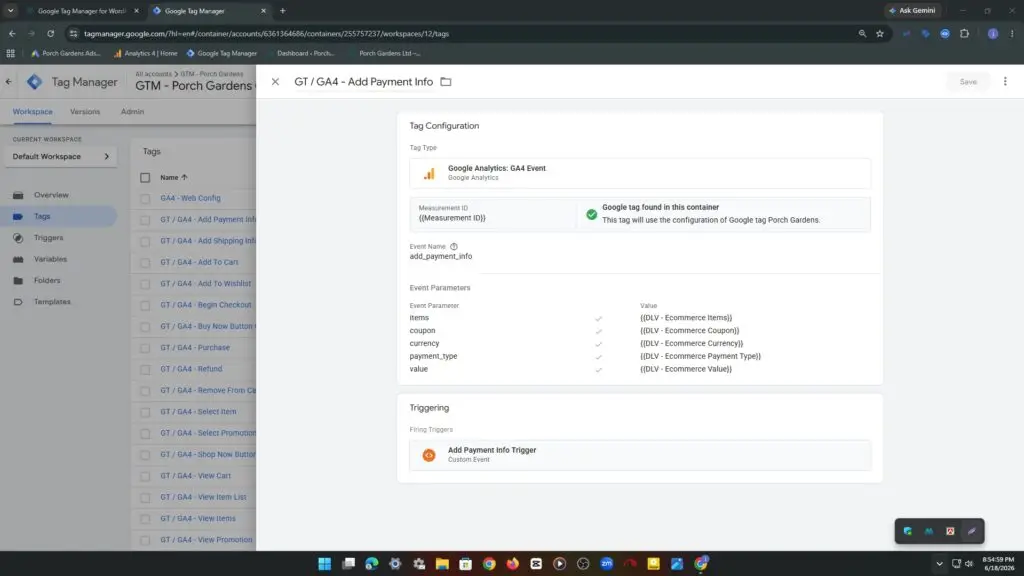Image resolution: width=1024 pixels, height=576 pixels.
Task: Click the add_payment_info event name value
Action: tap(441, 257)
